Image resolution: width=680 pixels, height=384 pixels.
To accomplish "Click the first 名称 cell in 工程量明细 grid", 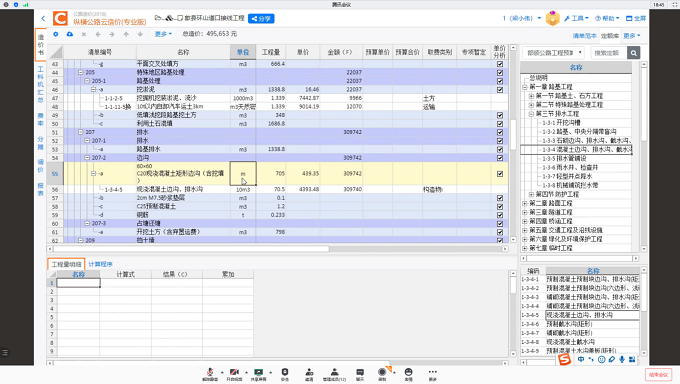I will point(78,283).
